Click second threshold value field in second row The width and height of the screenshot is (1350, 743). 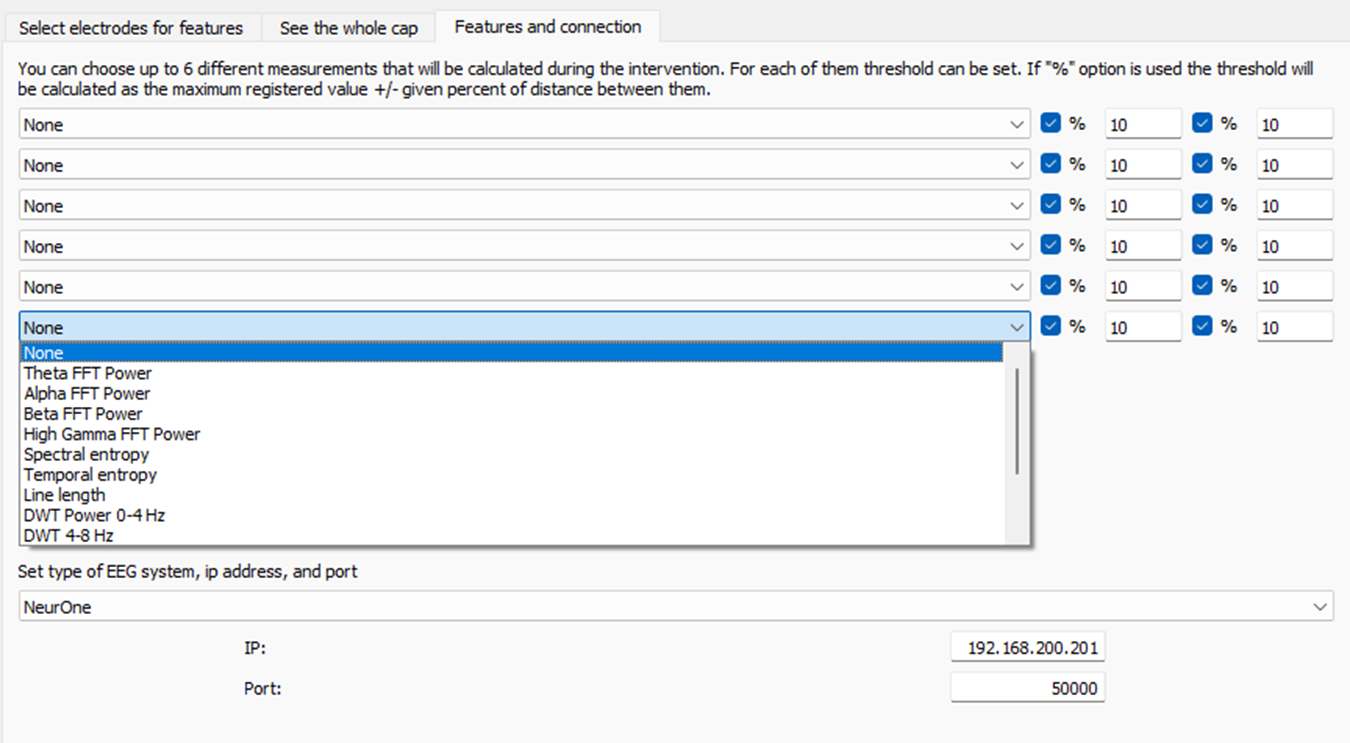1294,165
